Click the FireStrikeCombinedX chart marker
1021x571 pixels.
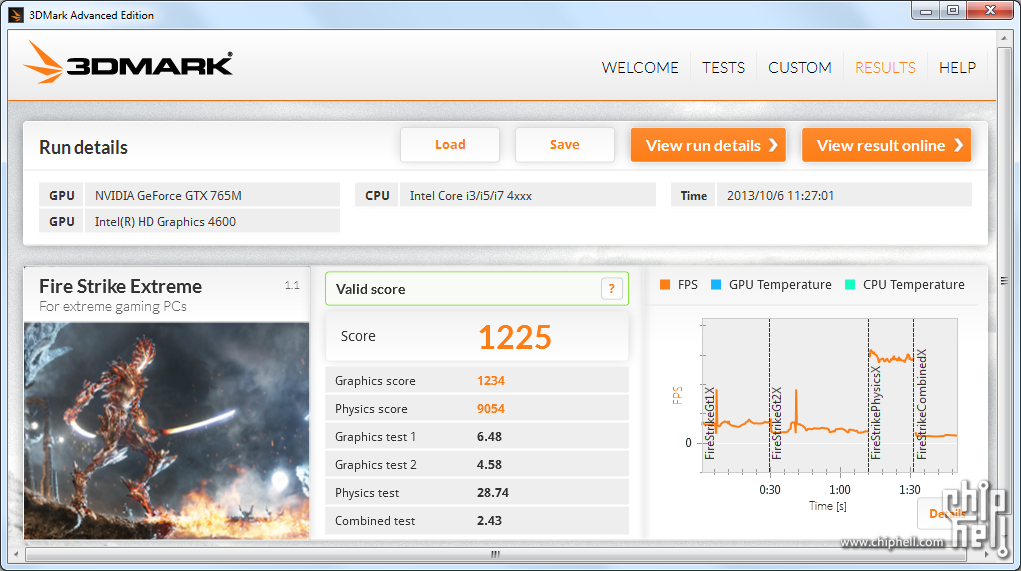[921, 404]
